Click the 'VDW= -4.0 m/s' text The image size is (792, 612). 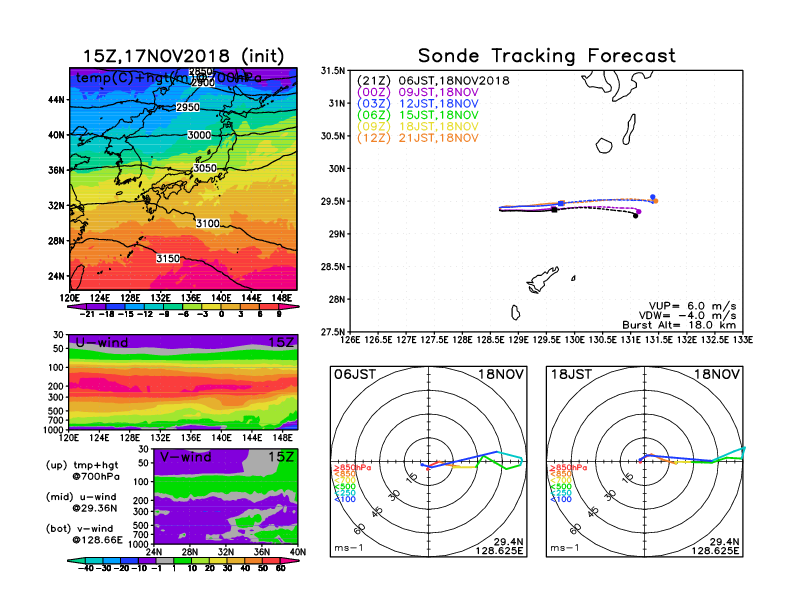[687, 316]
